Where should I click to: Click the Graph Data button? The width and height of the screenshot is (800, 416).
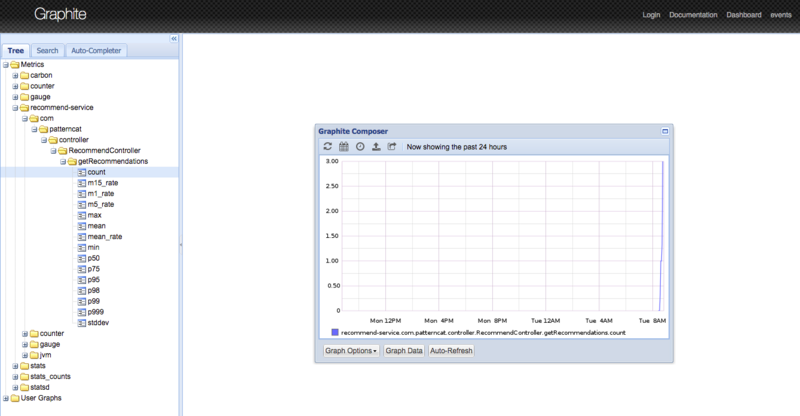pyautogui.click(x=404, y=351)
